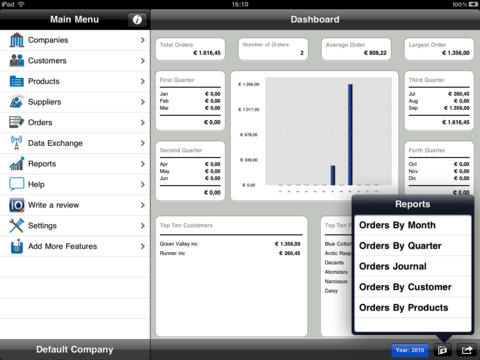Image resolution: width=480 pixels, height=360 pixels.
Task: Expand the Add More Features row chevron
Action: [x=143, y=246]
